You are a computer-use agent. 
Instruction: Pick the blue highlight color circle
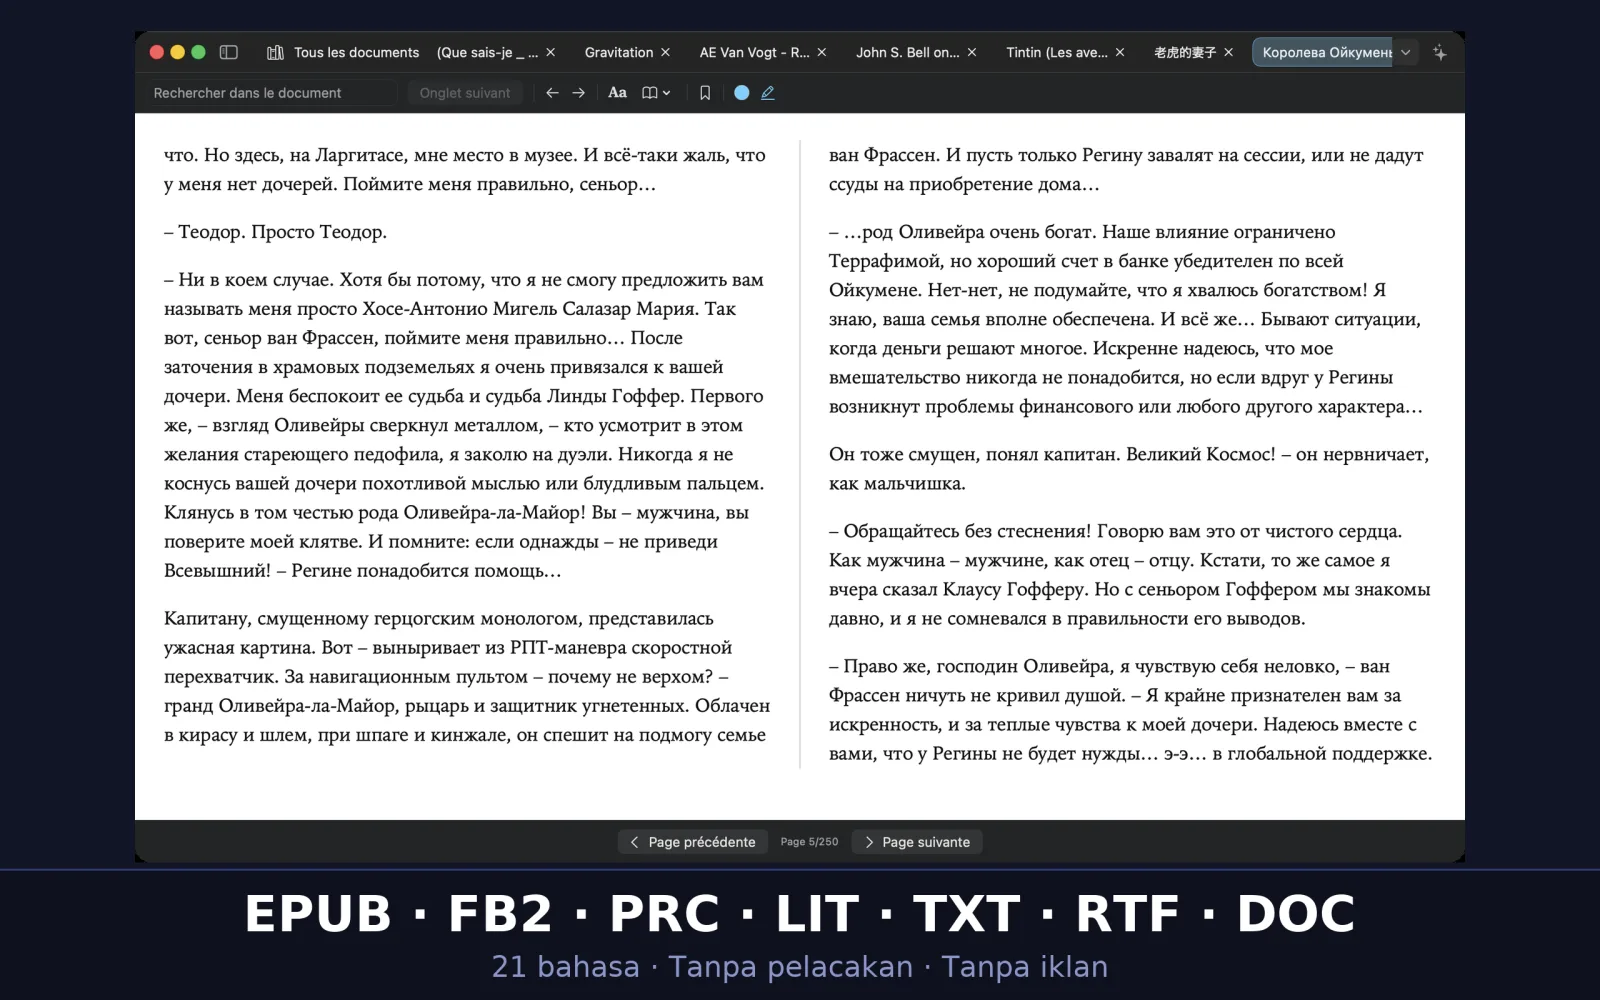pos(741,92)
